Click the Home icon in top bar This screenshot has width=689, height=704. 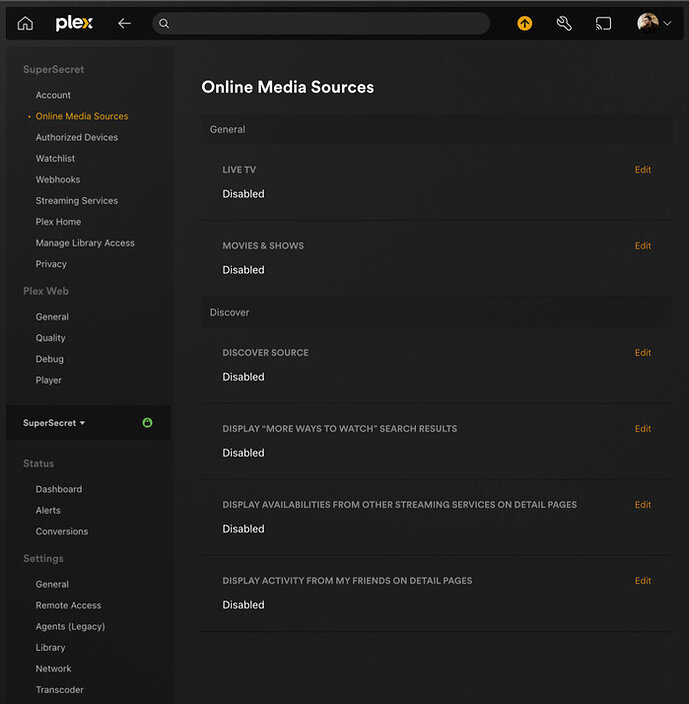25,23
